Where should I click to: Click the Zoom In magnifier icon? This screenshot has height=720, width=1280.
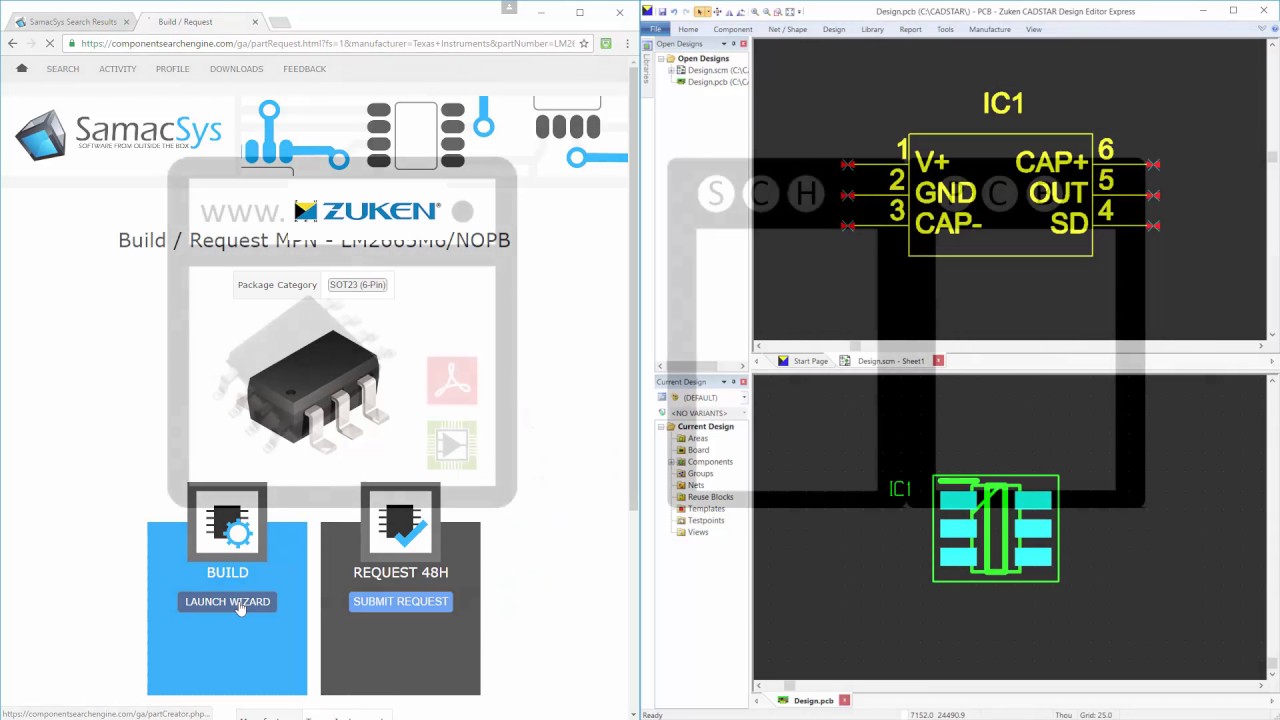click(755, 12)
